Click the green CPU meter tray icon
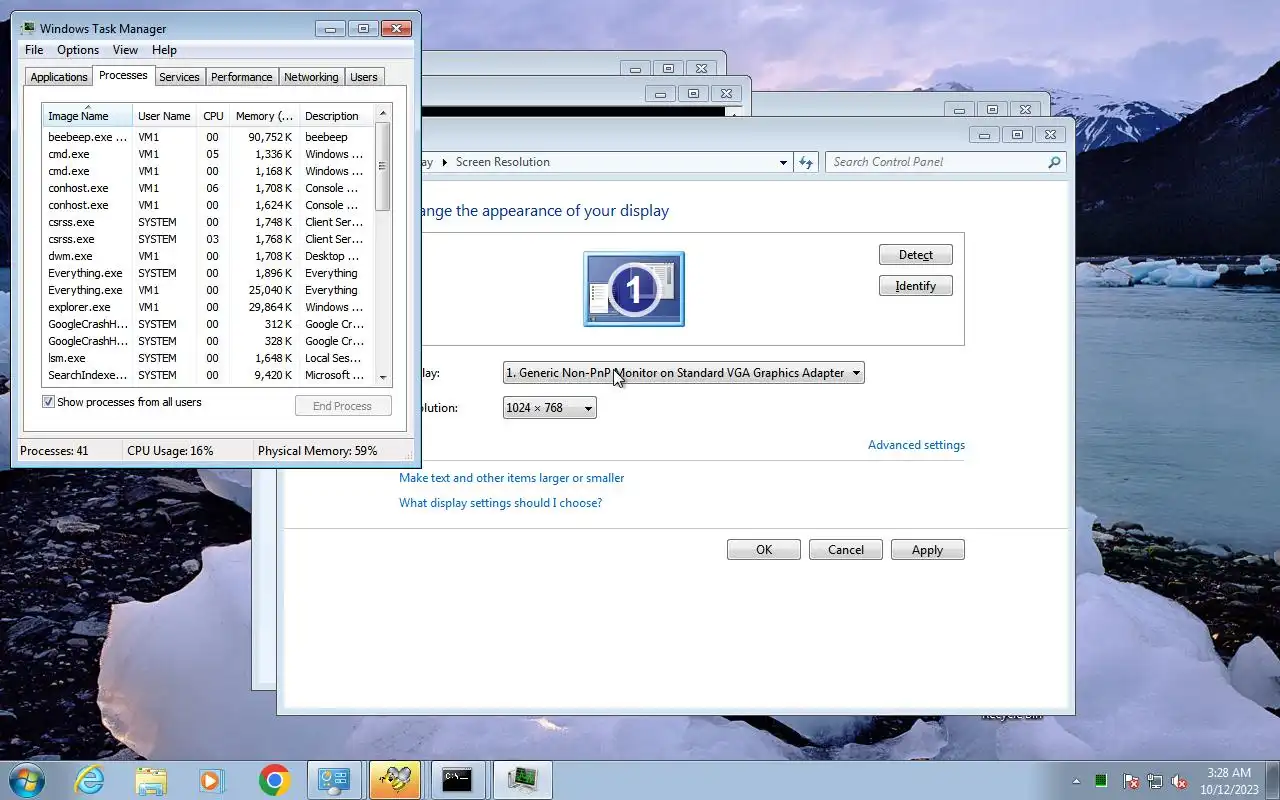Image resolution: width=1280 pixels, height=800 pixels. coord(1101,781)
